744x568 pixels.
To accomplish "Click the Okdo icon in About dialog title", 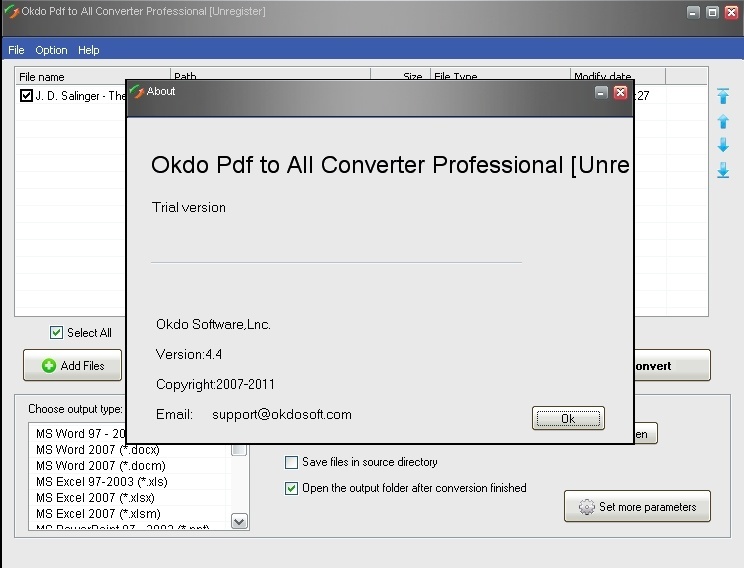I will click(137, 91).
